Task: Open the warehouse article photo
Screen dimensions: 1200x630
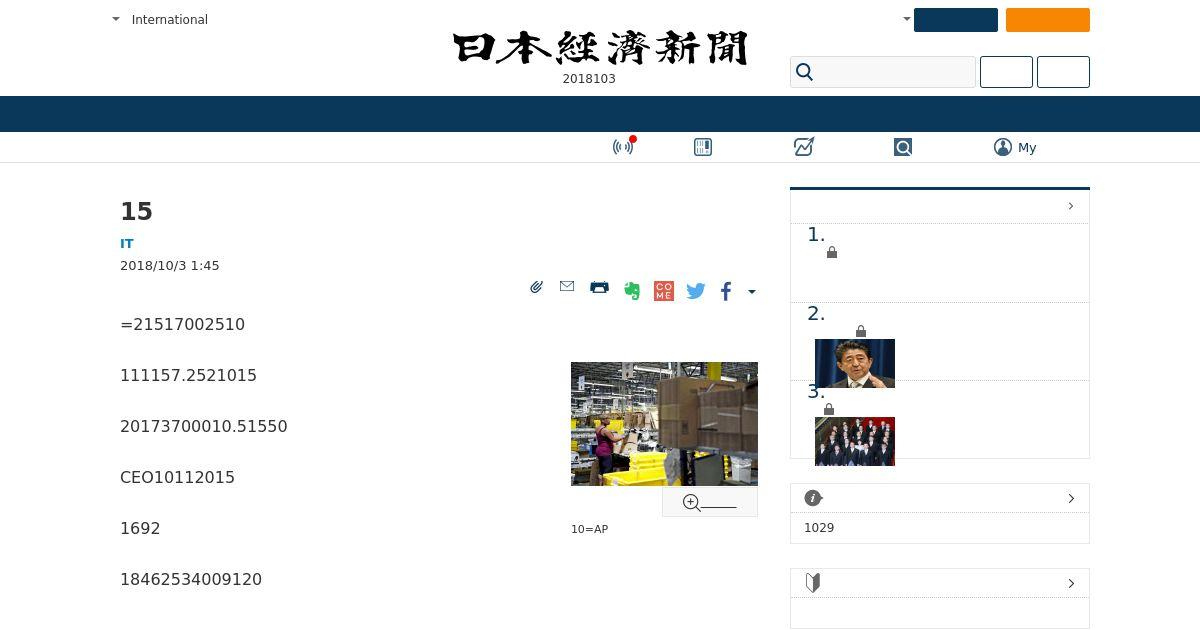Action: tap(664, 424)
